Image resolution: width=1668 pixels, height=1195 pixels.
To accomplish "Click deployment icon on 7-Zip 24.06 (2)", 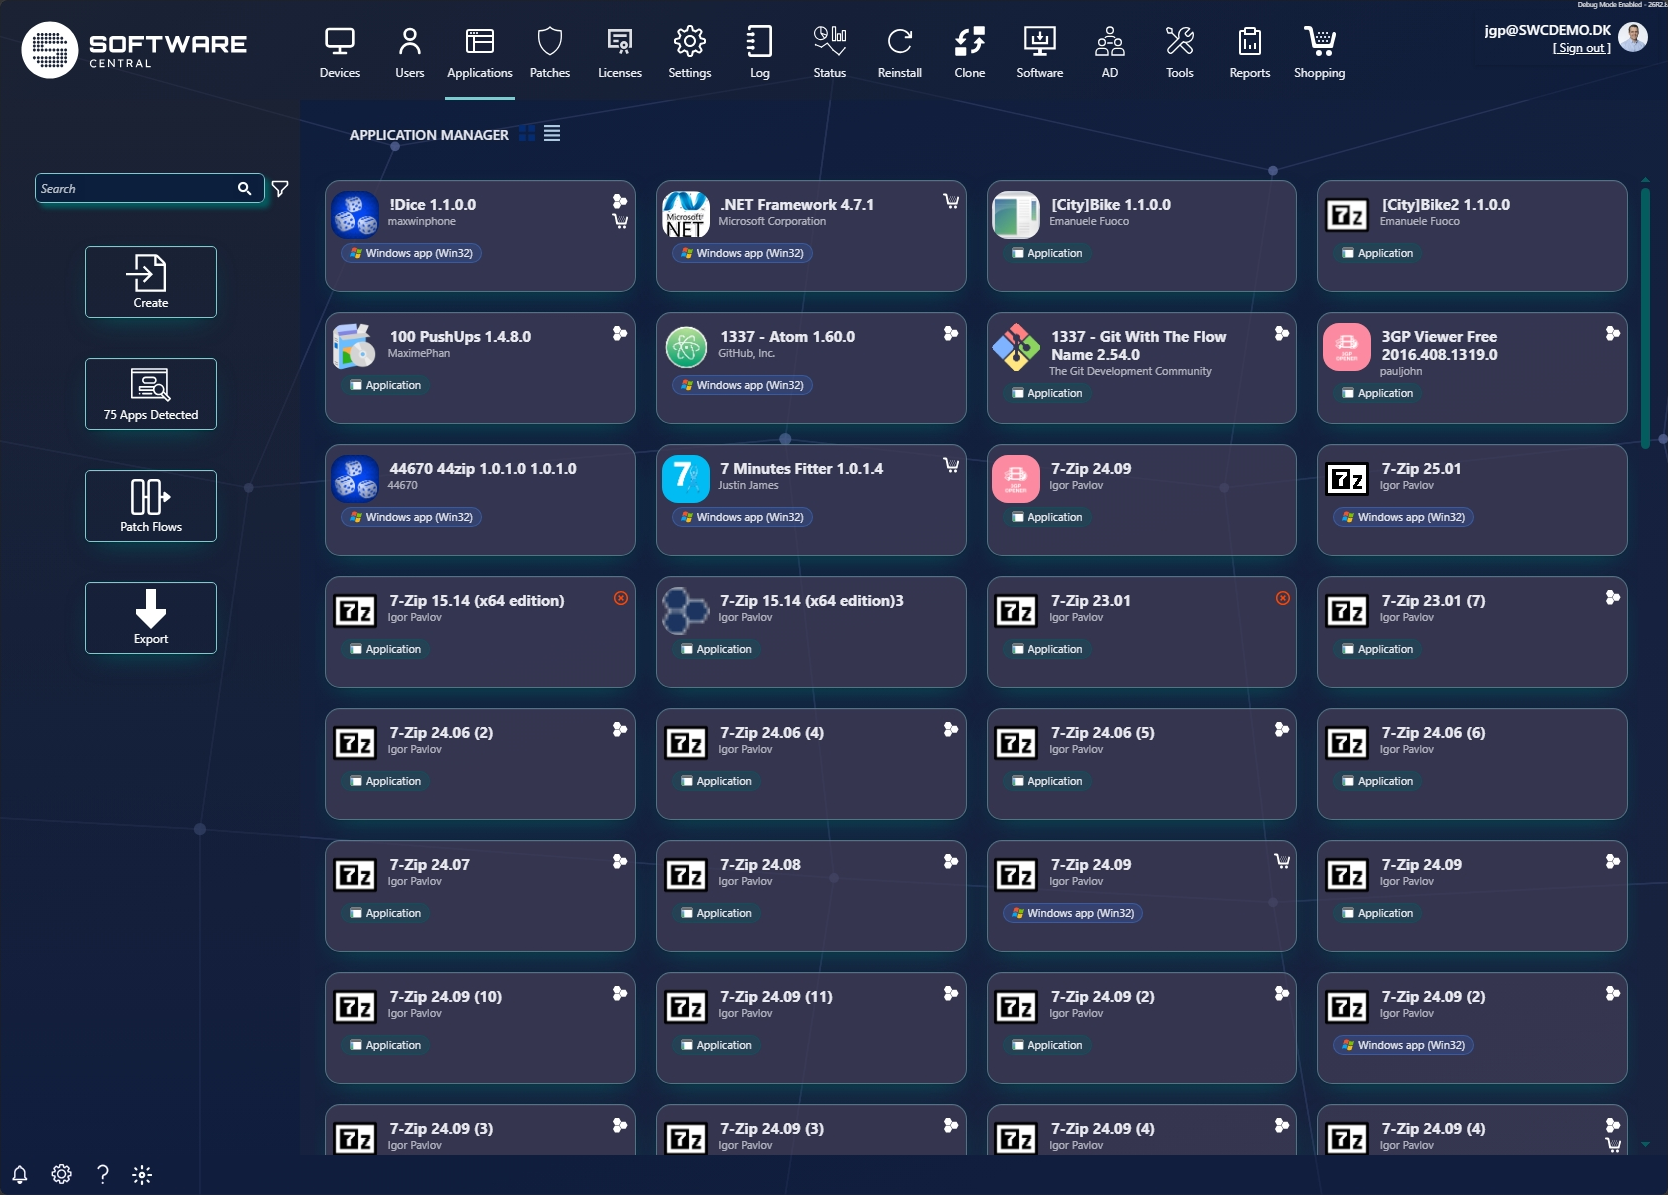I will point(620,729).
